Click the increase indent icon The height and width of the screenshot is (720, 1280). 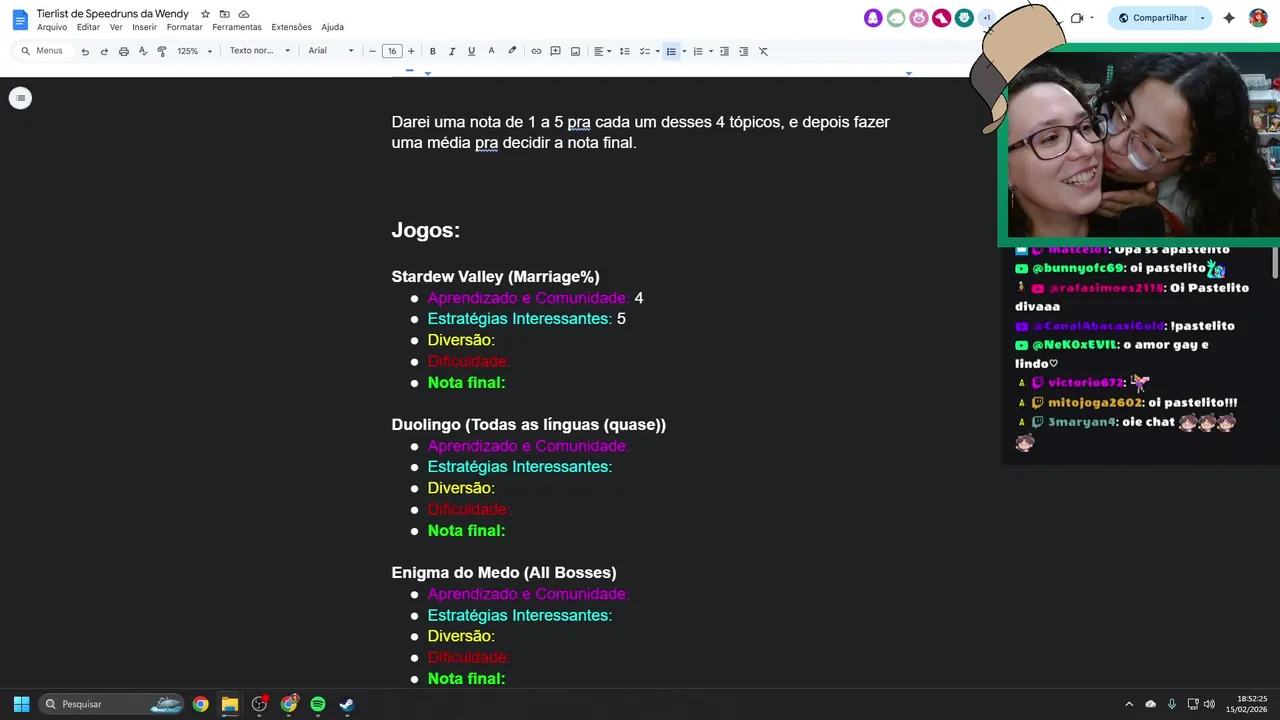point(743,51)
